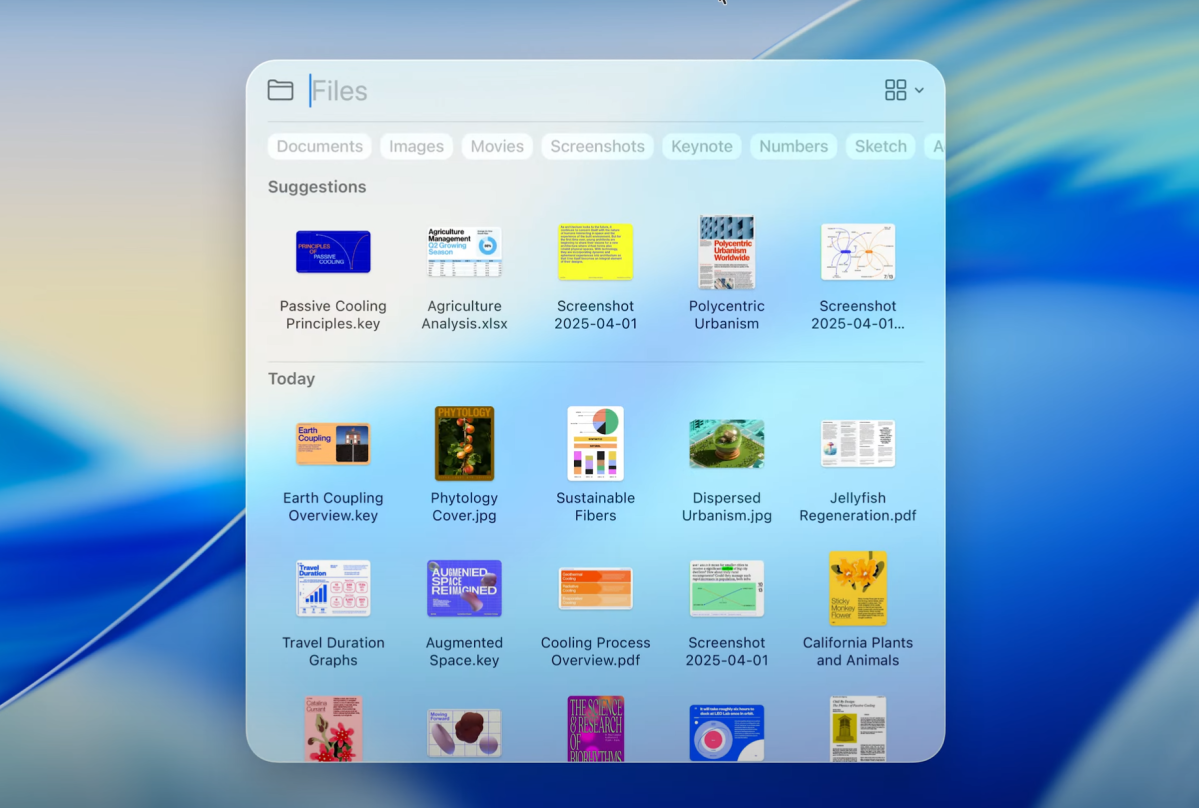Screen dimensions: 1199x808
Task: Open Dispersed Urbanism.jpg thumbnail
Action: (x=726, y=443)
